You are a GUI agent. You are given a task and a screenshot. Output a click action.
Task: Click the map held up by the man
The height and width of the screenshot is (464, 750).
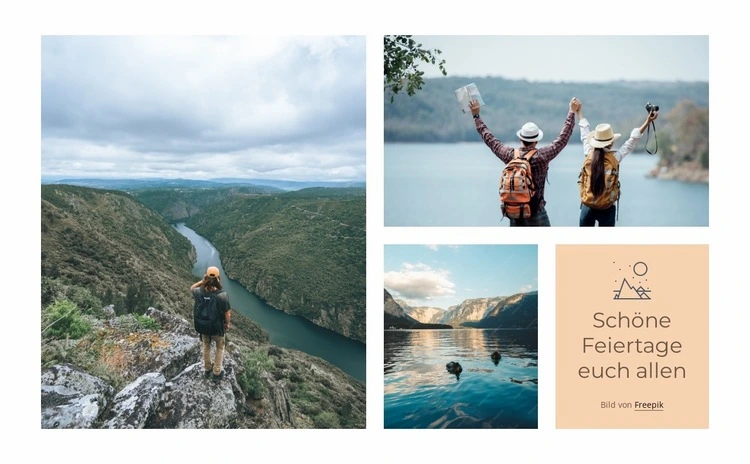[x=469, y=97]
